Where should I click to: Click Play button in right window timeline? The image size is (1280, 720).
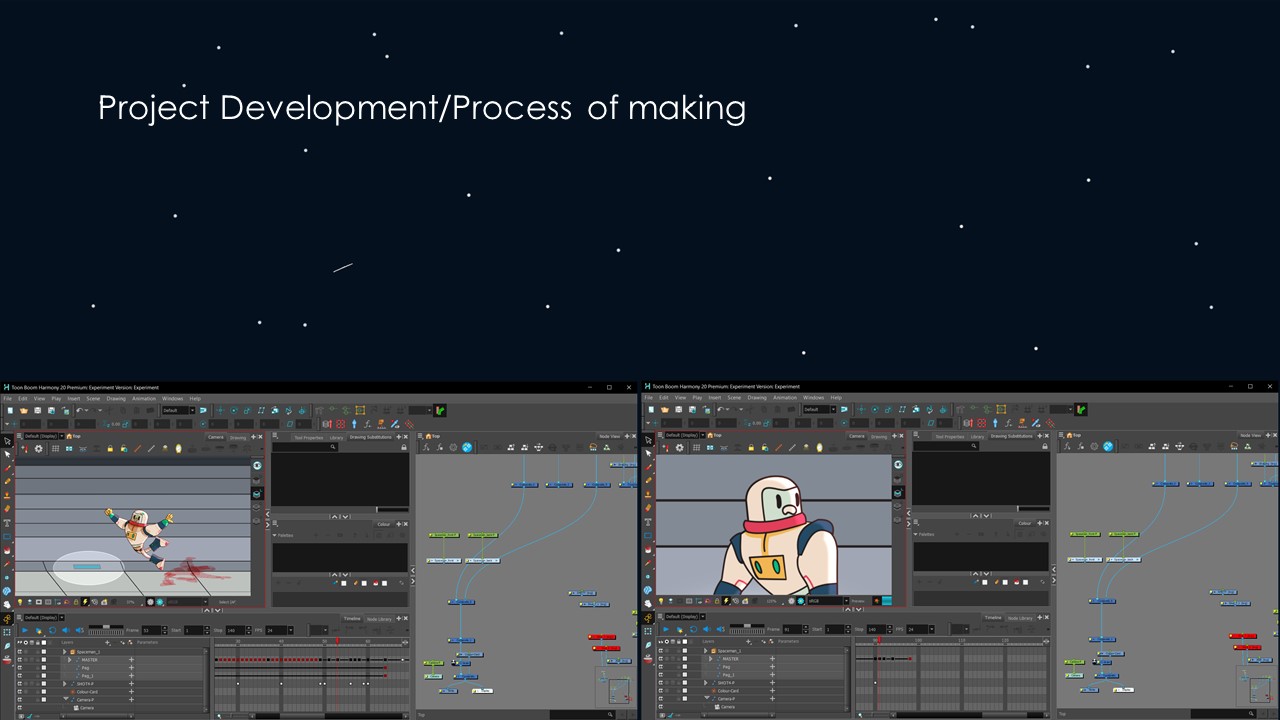665,630
